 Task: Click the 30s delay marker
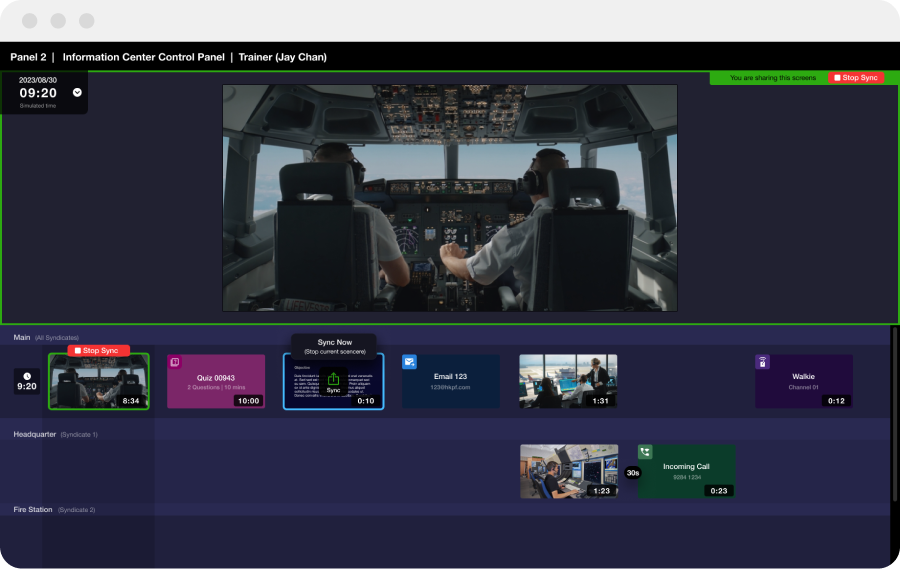click(x=633, y=473)
